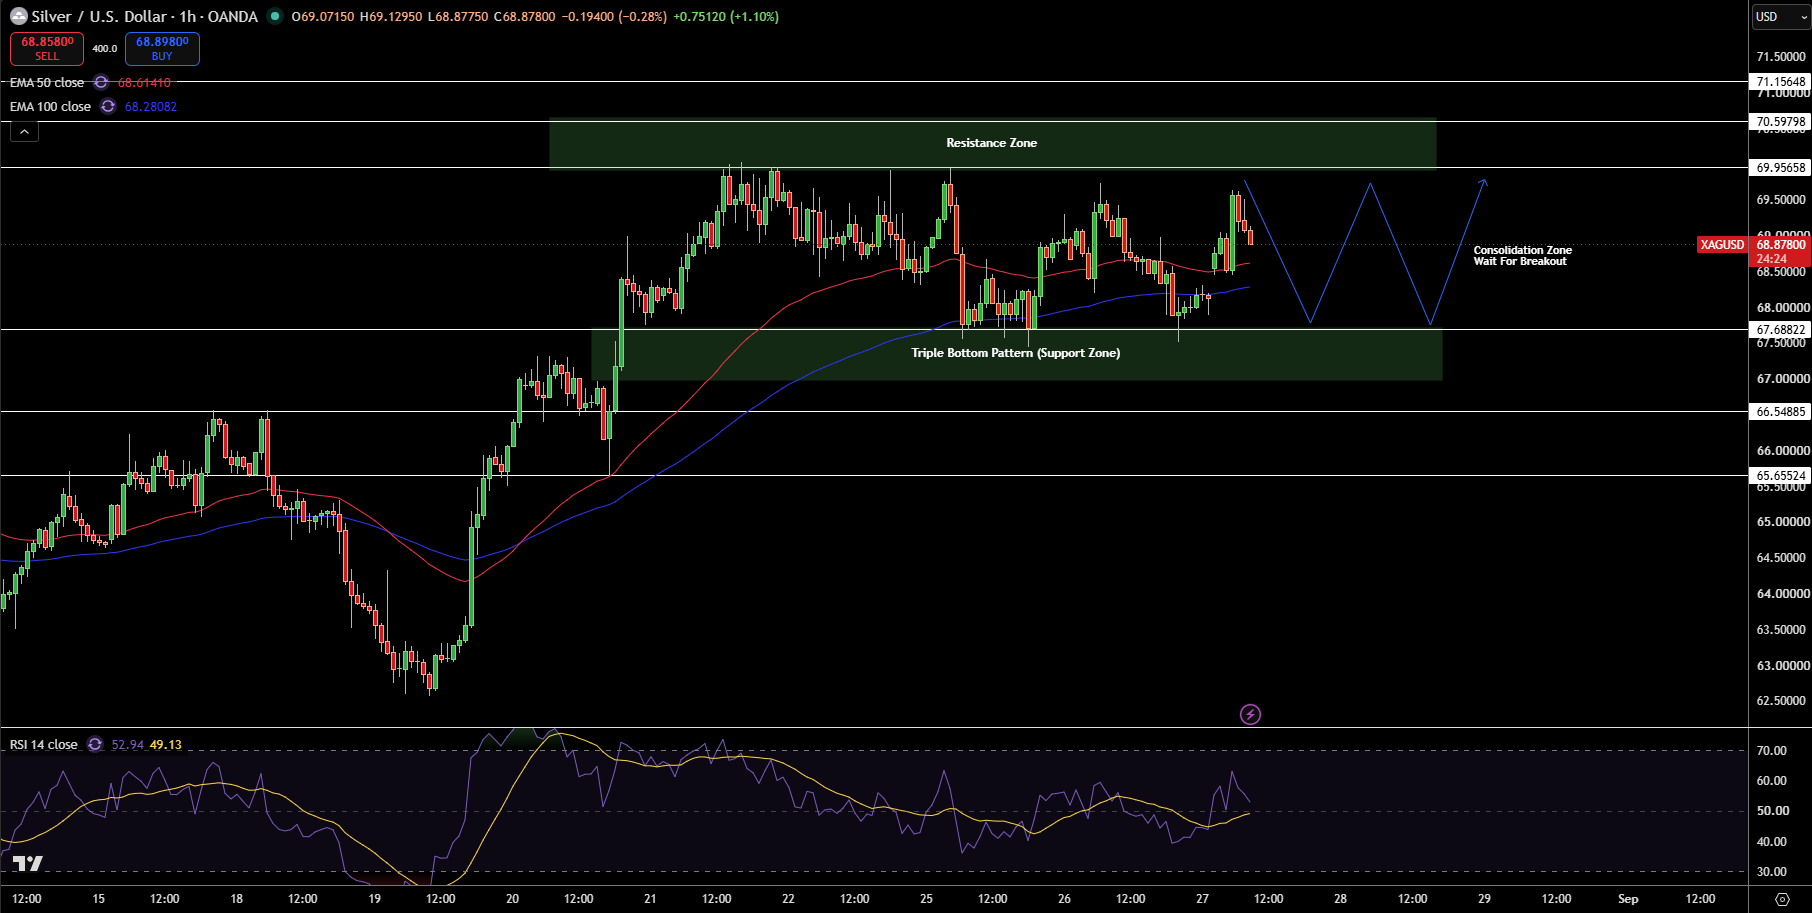The height and width of the screenshot is (913, 1812).
Task: Click the 70.00 RSI scale label
Action: 1771,751
